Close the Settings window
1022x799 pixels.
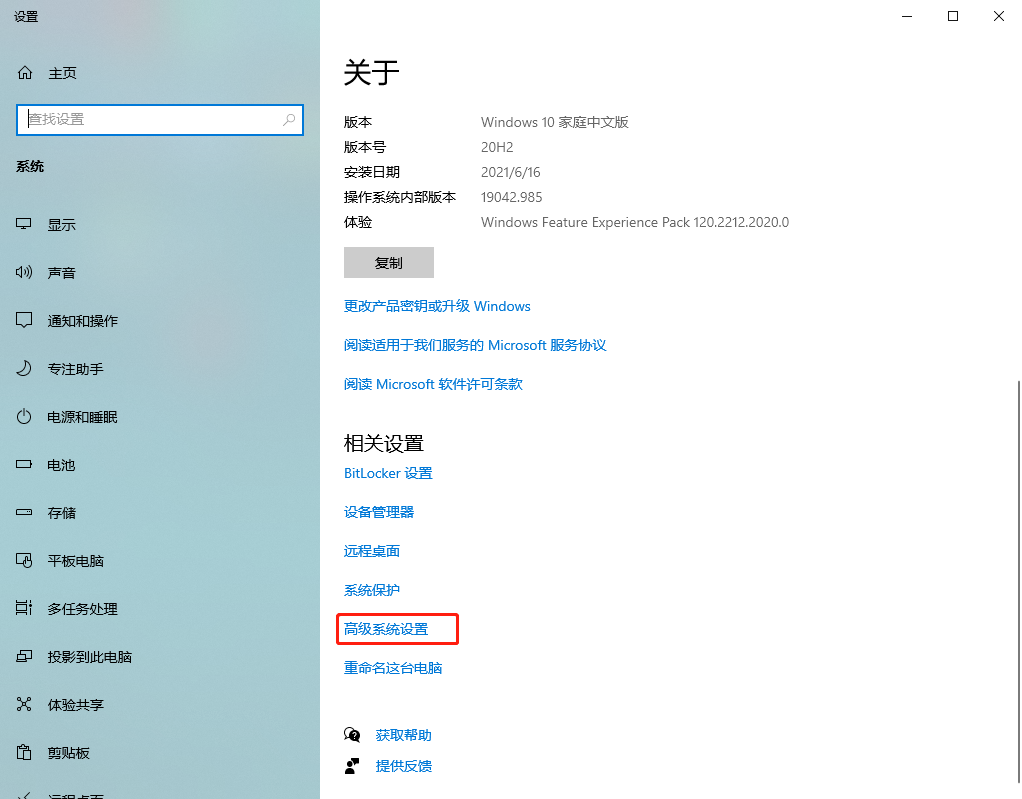pyautogui.click(x=999, y=16)
